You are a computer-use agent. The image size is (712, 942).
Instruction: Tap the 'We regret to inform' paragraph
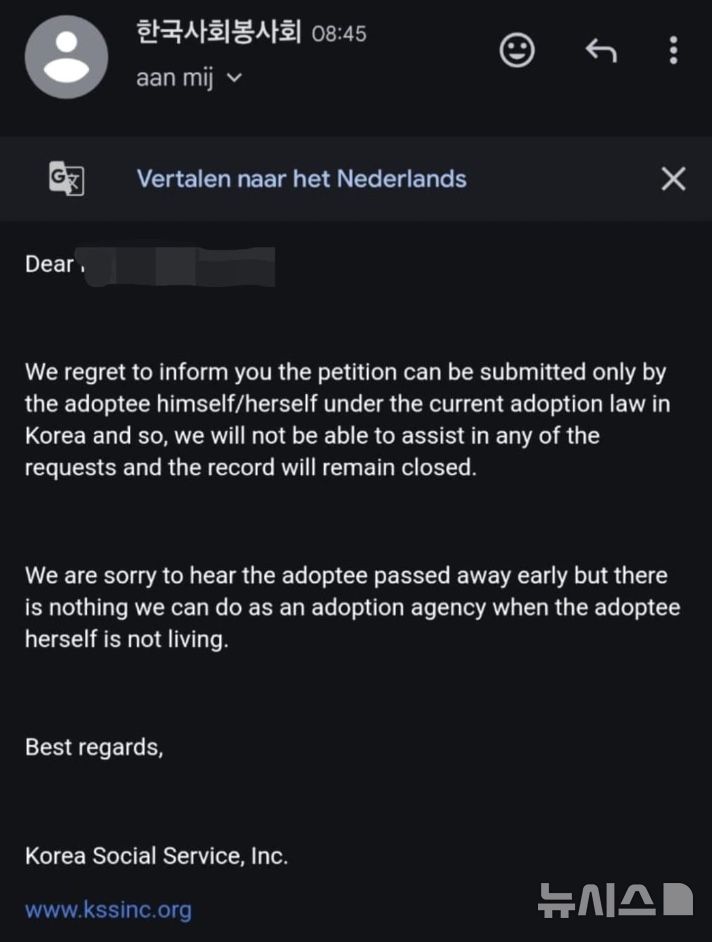coord(347,420)
